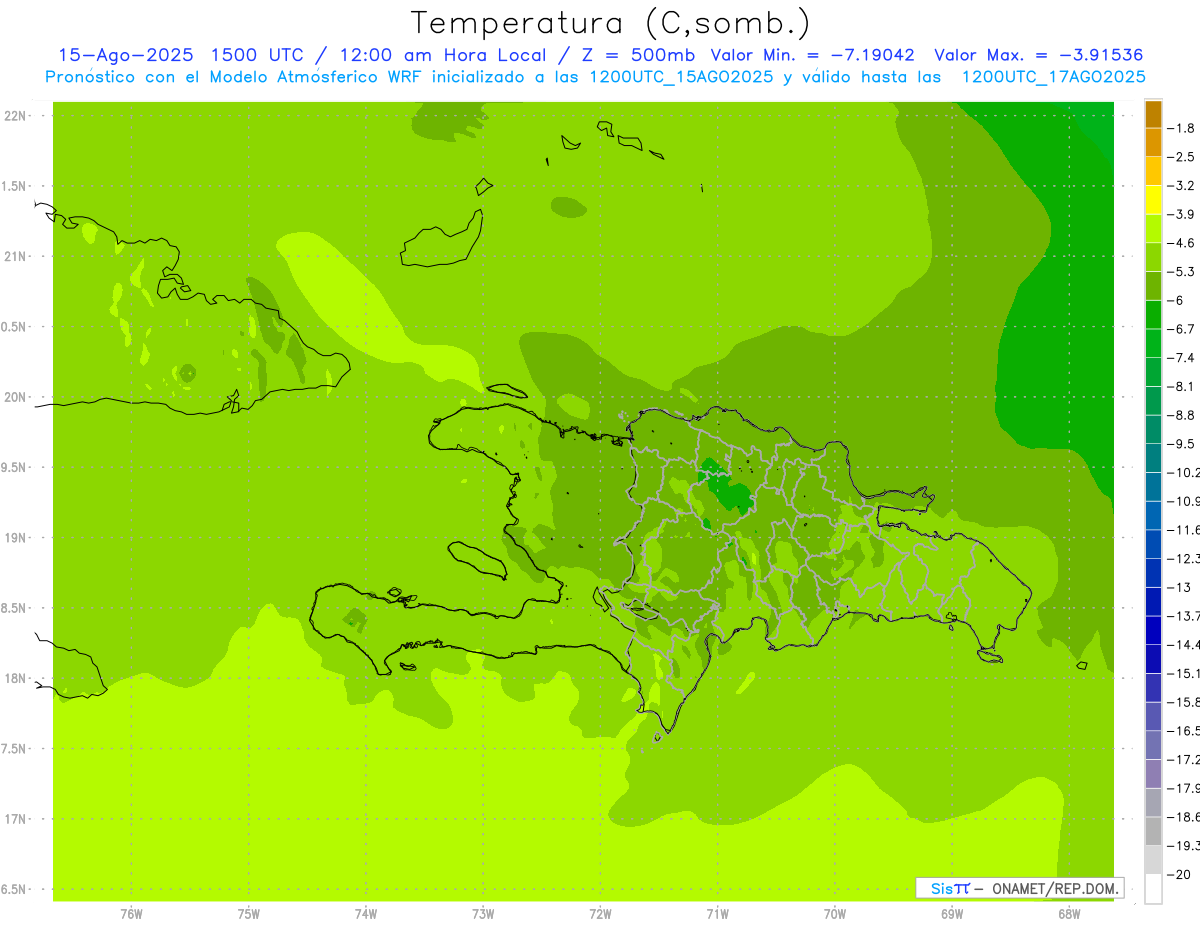1200x927 pixels.
Task: Pick the light gray swatch between -19.3 and -20
Action: (x=1153, y=860)
